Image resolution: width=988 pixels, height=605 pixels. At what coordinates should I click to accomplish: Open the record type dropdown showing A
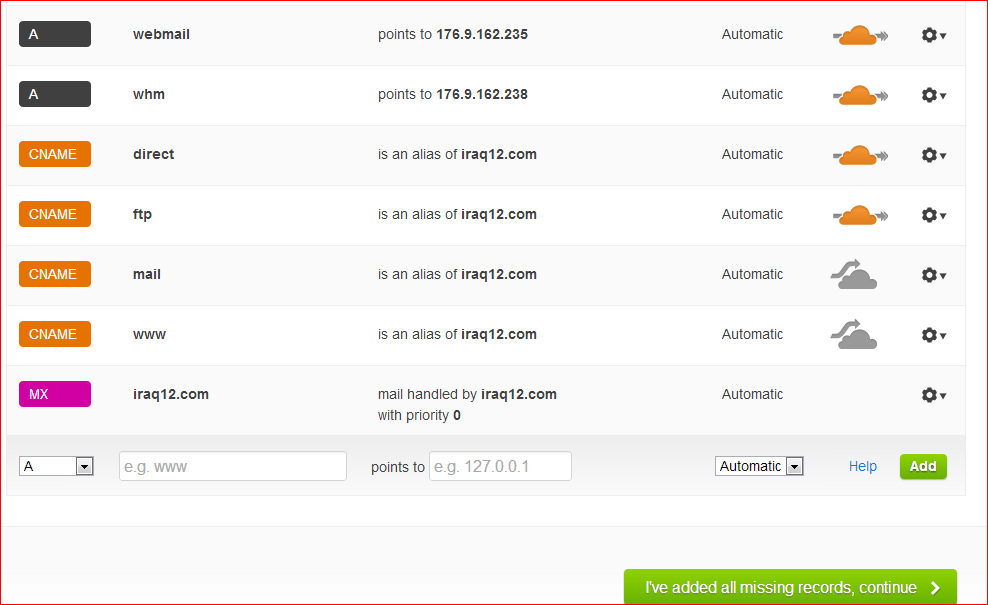(56, 466)
